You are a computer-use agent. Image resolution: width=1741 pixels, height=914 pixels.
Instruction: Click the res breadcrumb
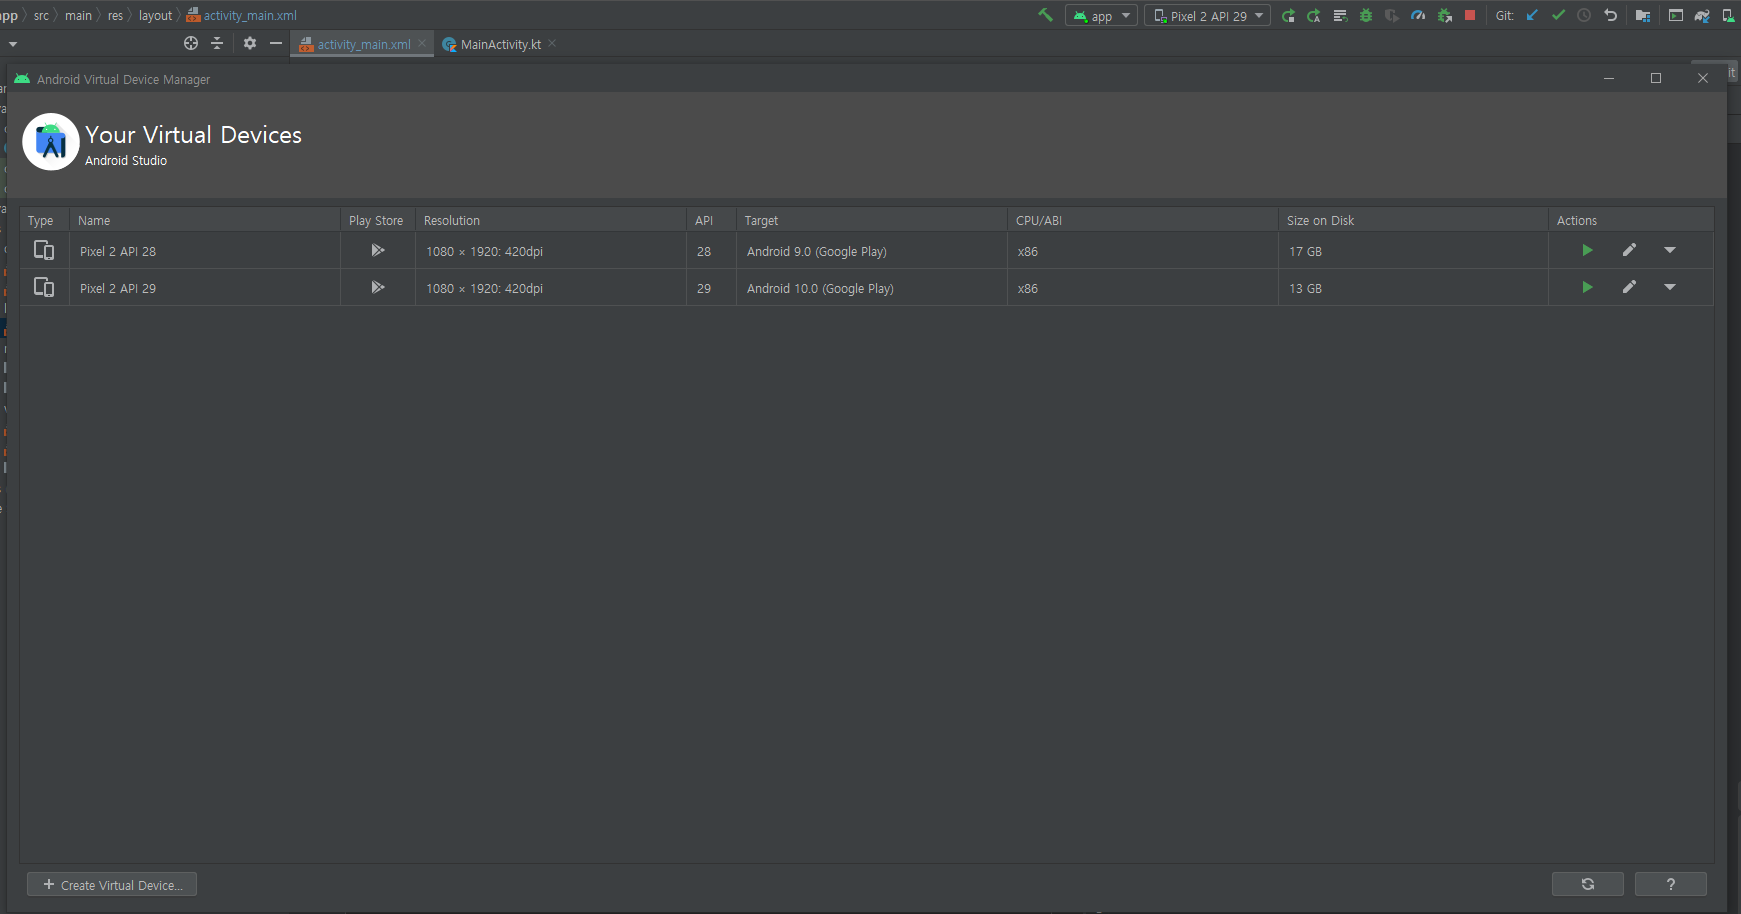(x=115, y=15)
